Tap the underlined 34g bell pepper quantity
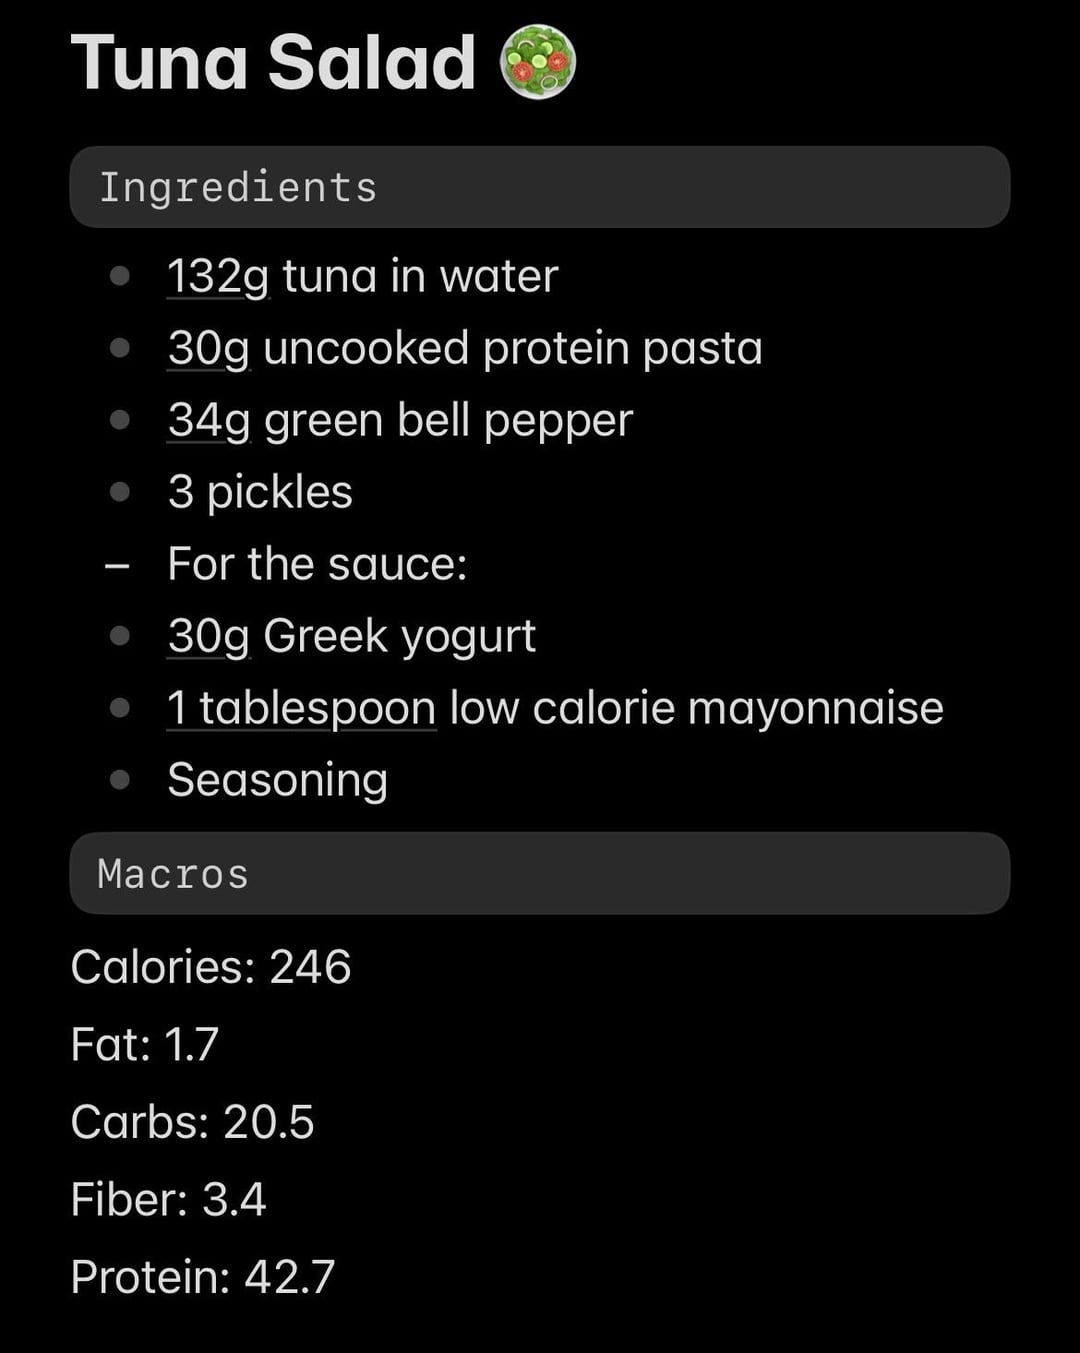 click(209, 420)
